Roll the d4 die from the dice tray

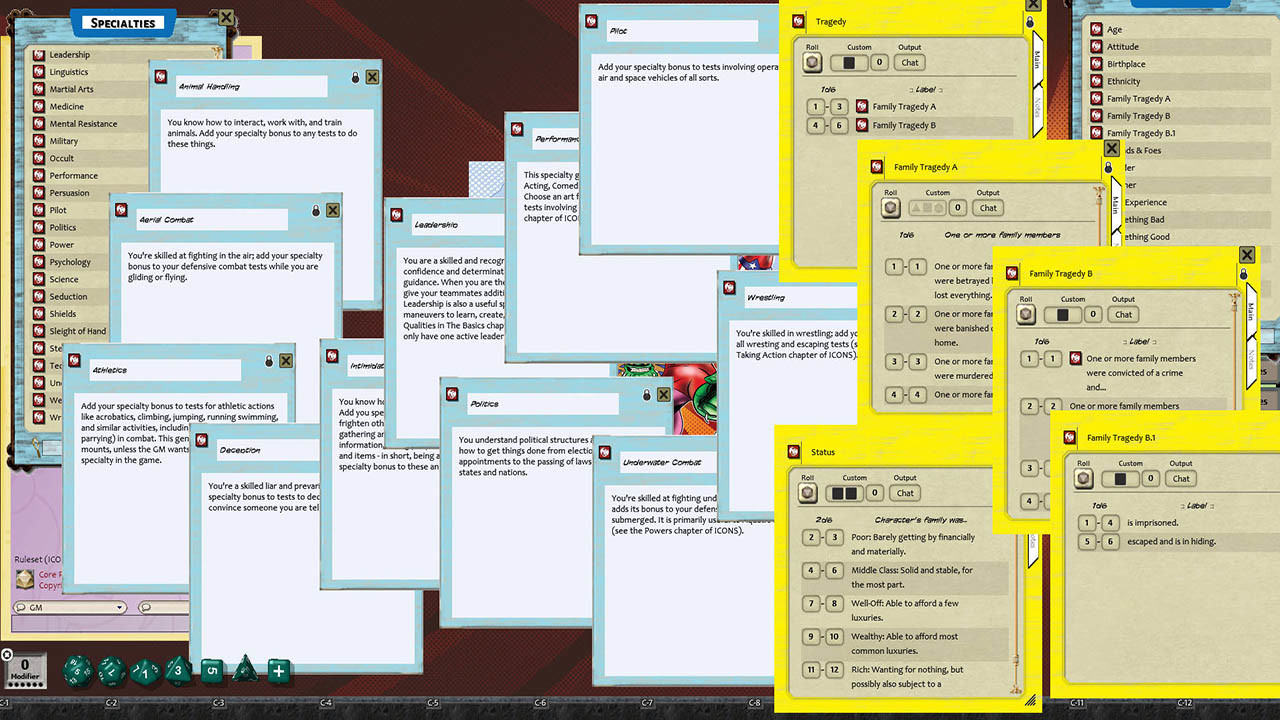click(x=246, y=670)
